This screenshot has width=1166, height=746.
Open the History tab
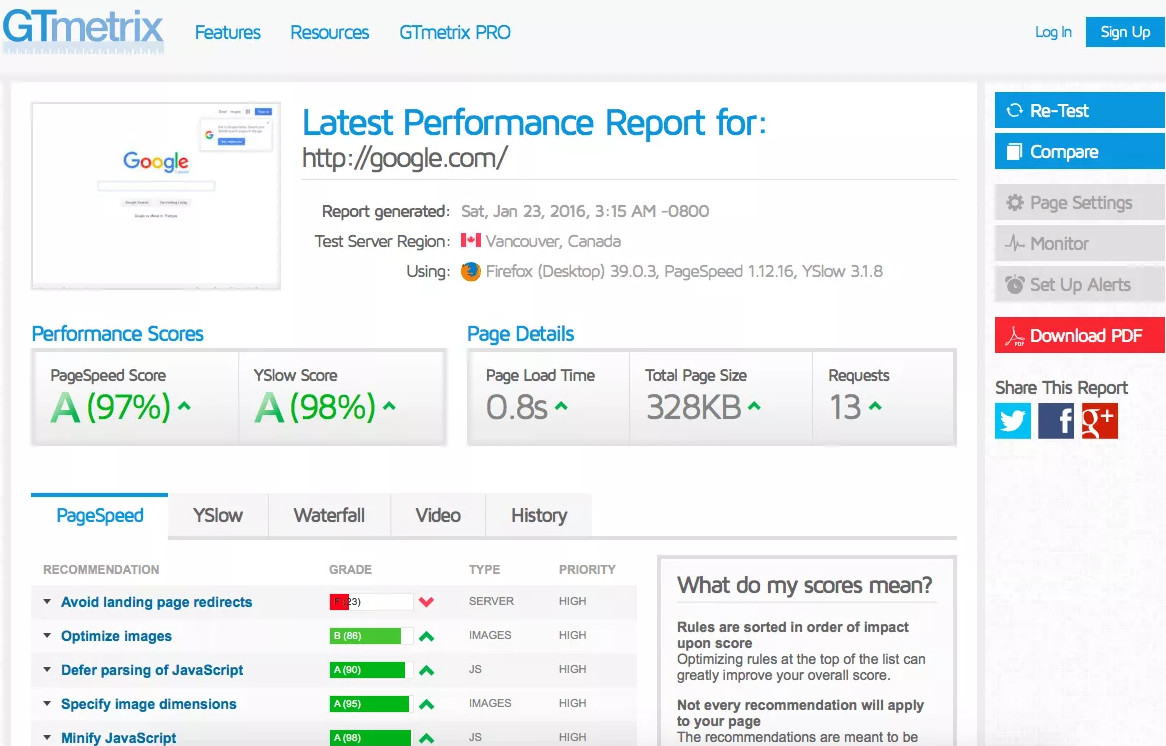pos(539,516)
